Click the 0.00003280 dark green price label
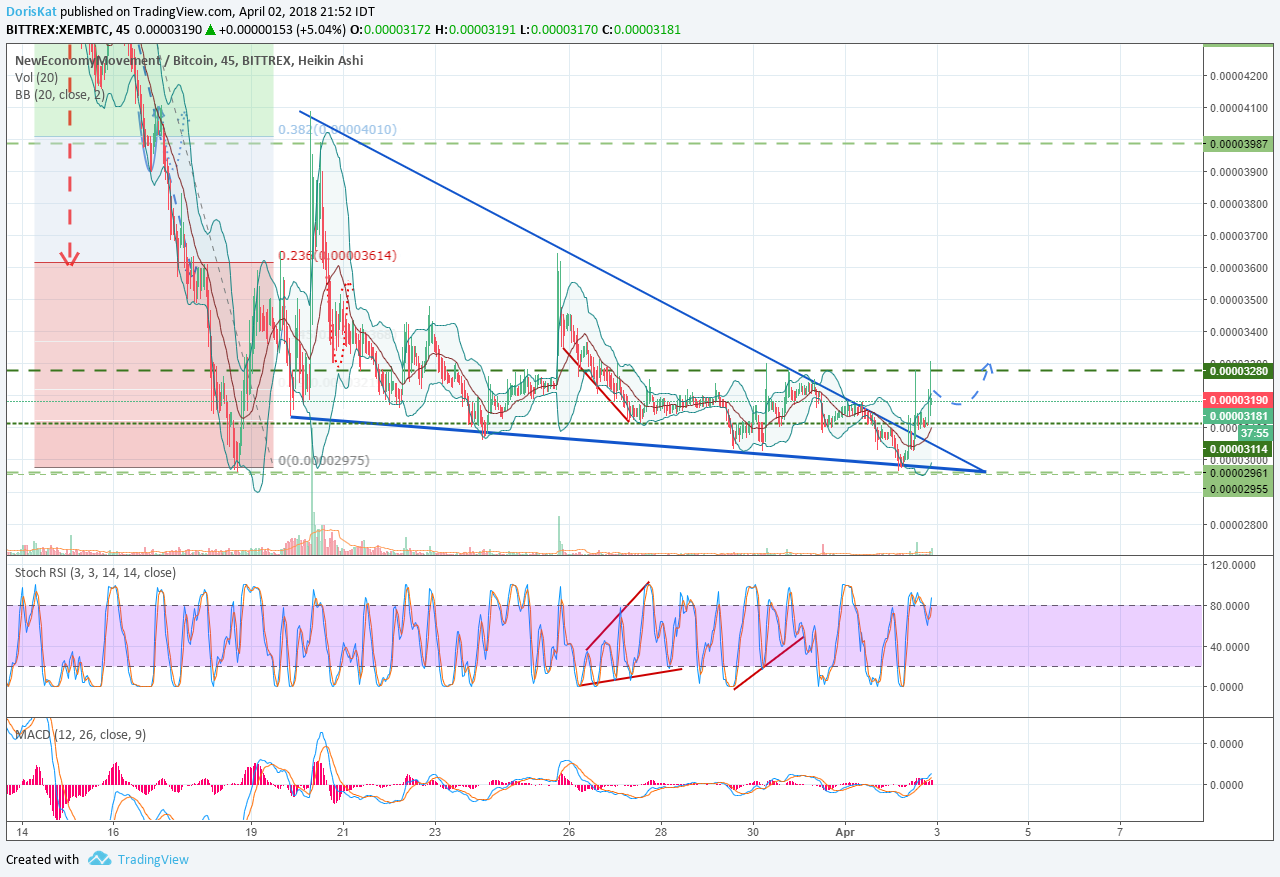 pyautogui.click(x=1238, y=371)
